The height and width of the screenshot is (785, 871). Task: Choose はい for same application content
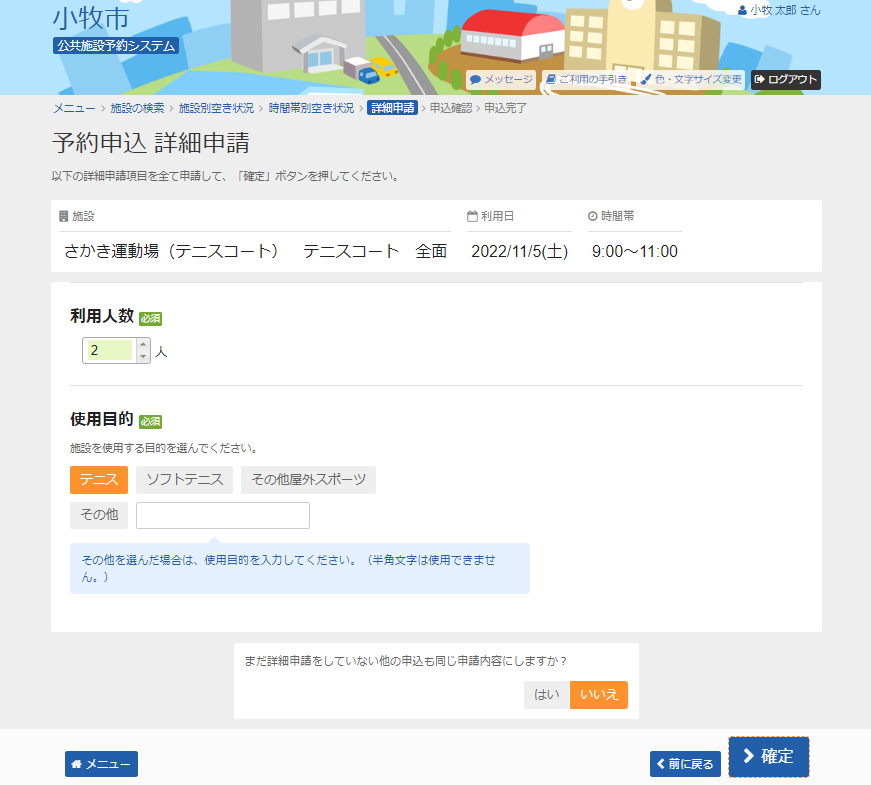[547, 695]
